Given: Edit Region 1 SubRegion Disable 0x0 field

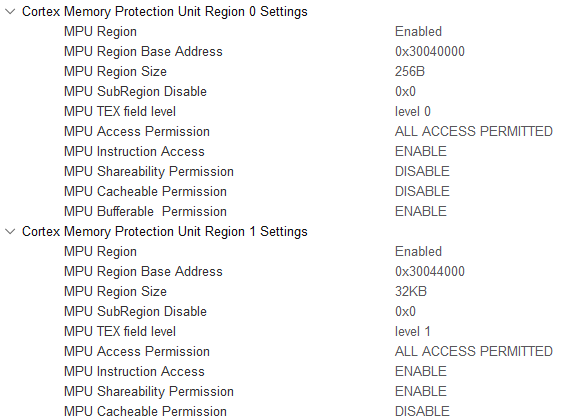Looking at the screenshot, I should click(405, 312).
